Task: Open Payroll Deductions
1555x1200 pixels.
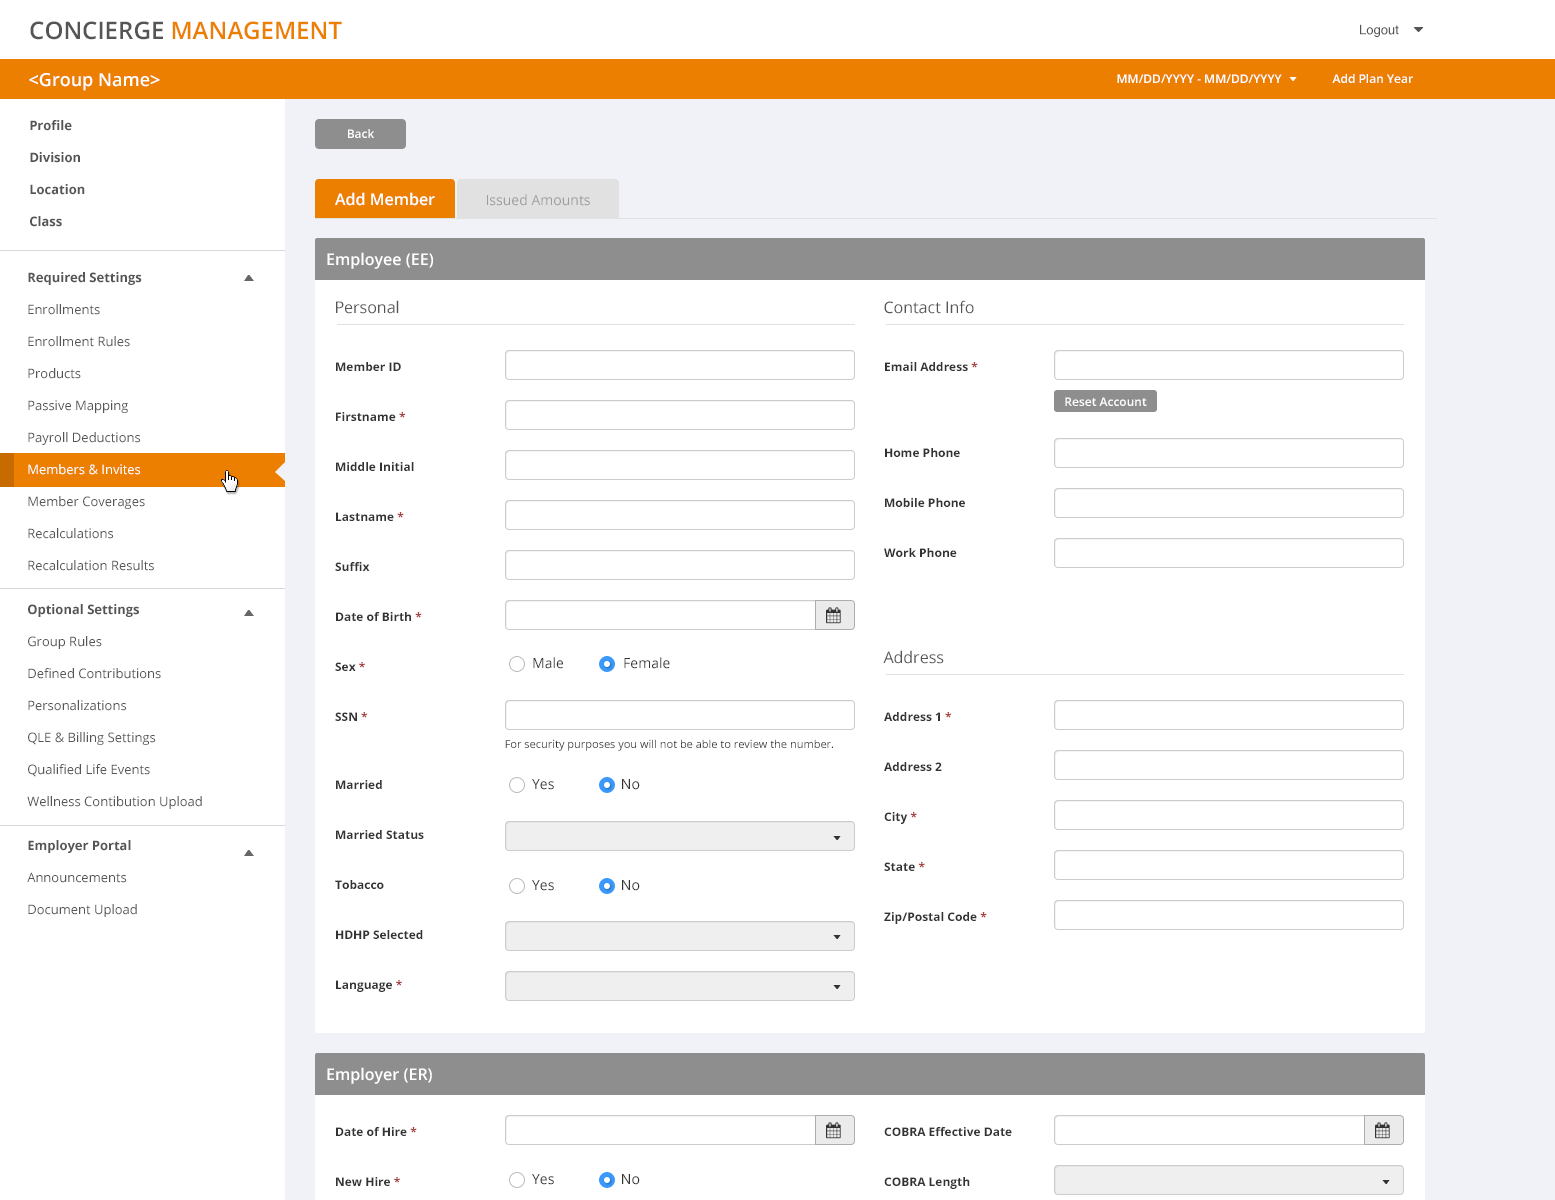Action: (x=84, y=437)
